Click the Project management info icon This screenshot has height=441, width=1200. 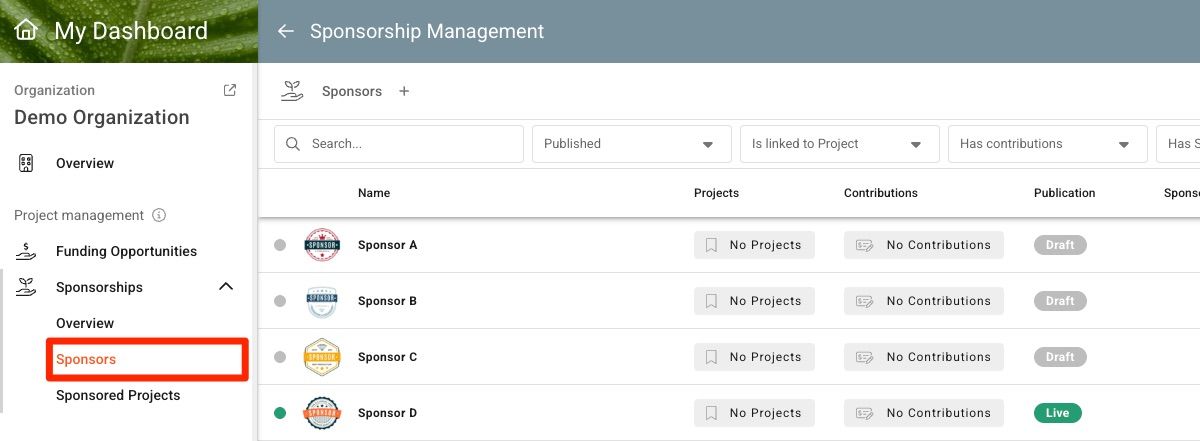coord(159,215)
